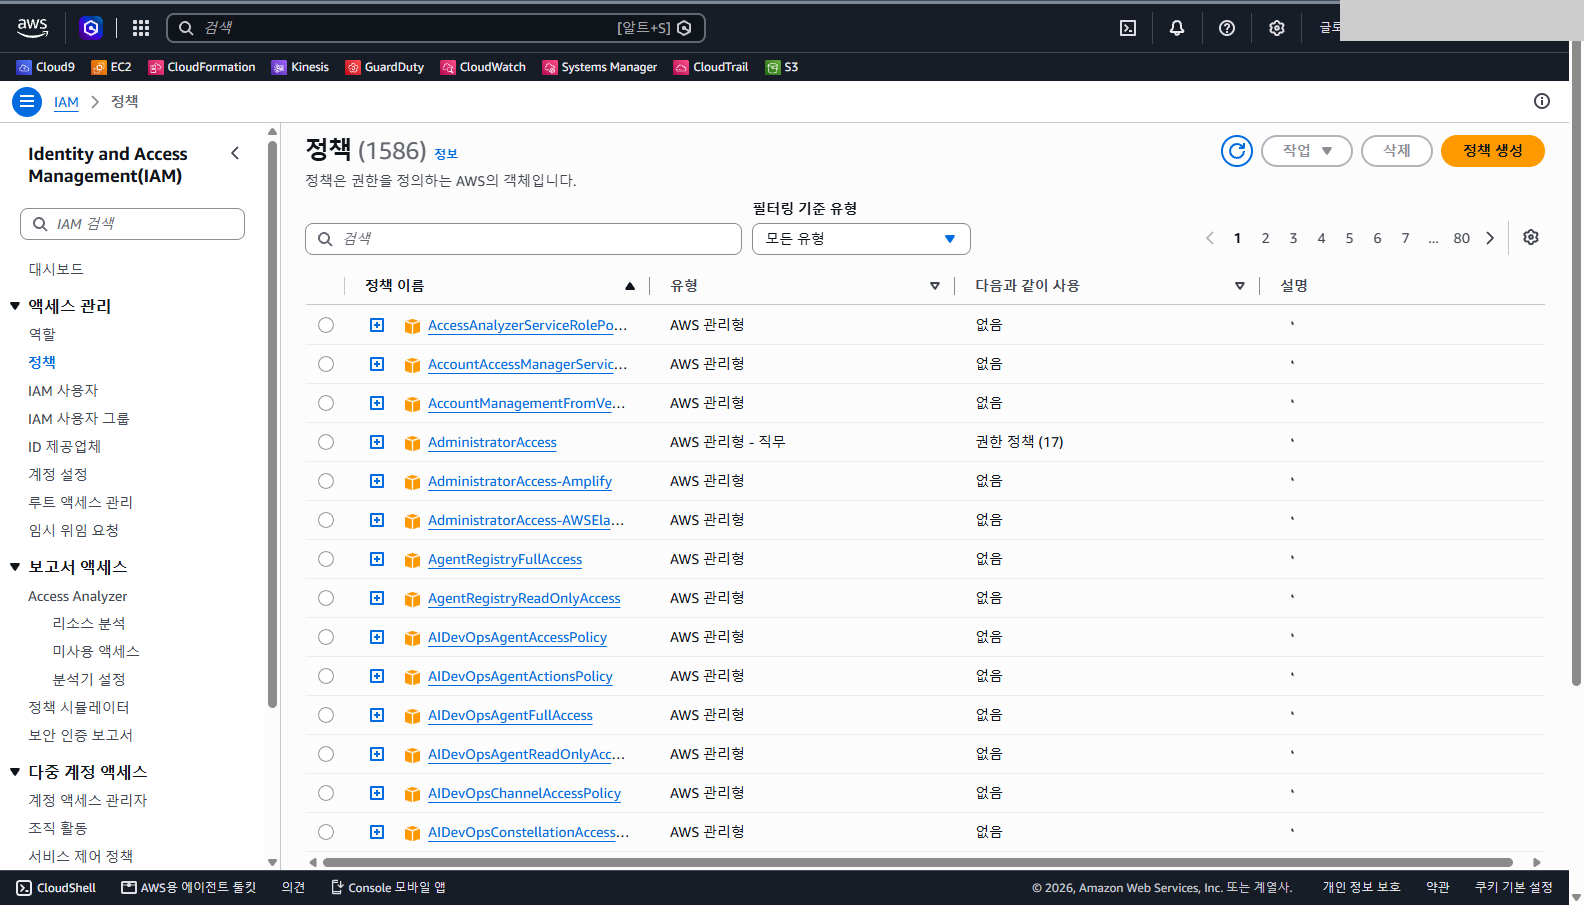Focus the policy search field

click(x=523, y=239)
